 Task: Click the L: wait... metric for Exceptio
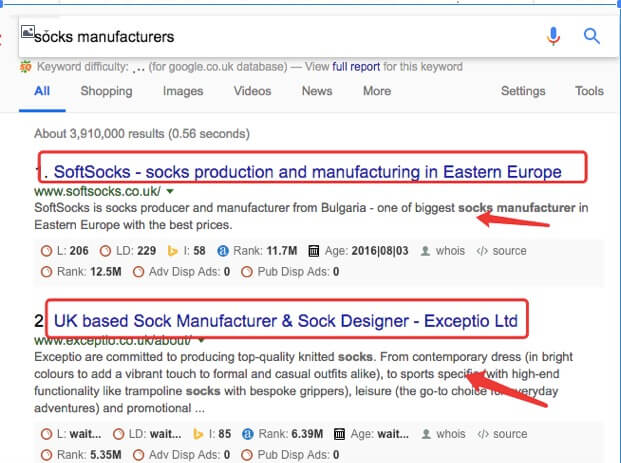[71, 434]
